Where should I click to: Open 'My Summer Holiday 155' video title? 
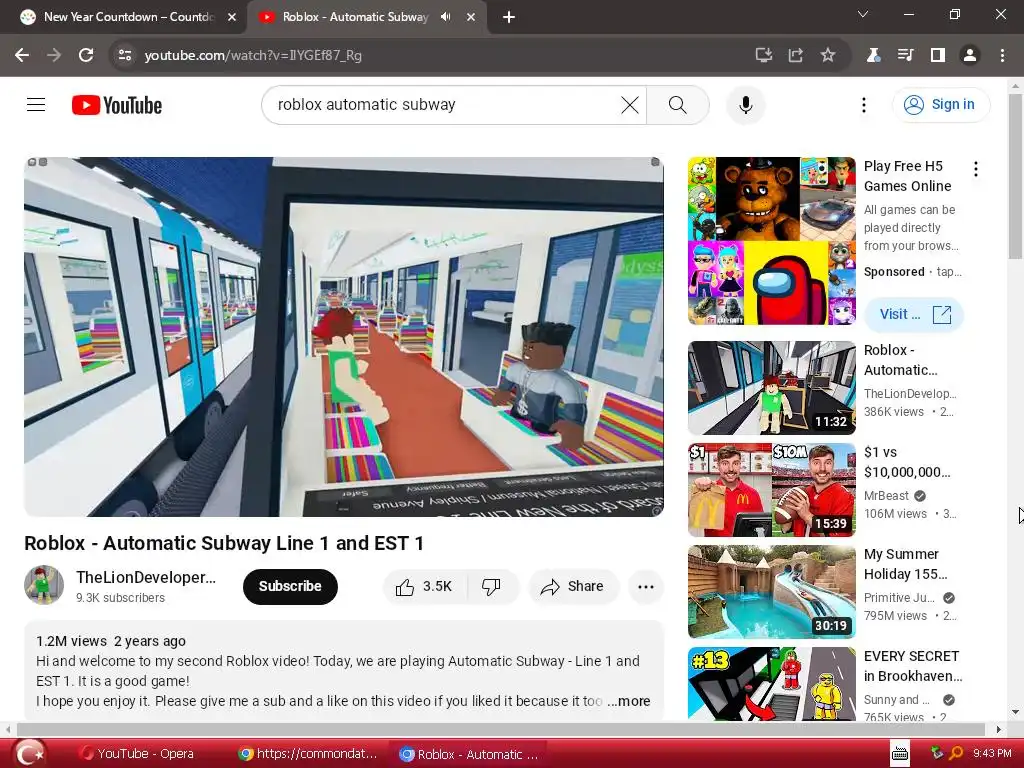(906, 564)
